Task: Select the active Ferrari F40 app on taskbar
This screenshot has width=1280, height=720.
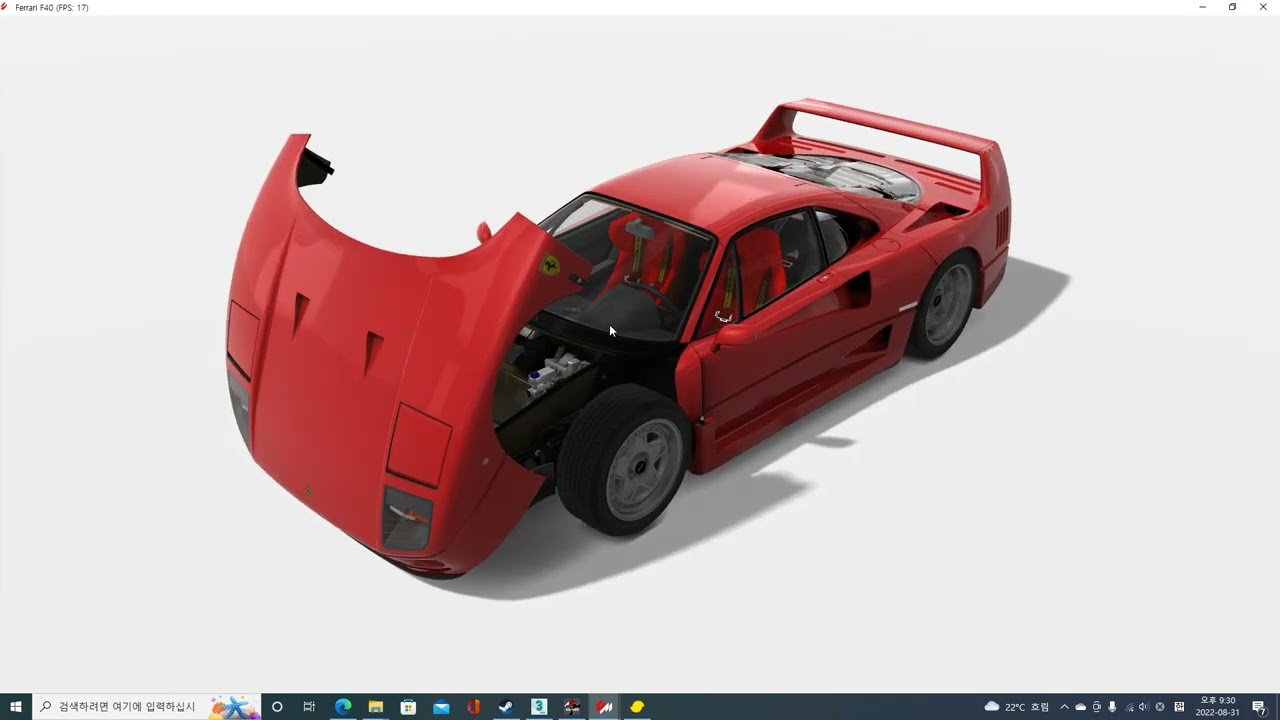Action: (x=604, y=707)
